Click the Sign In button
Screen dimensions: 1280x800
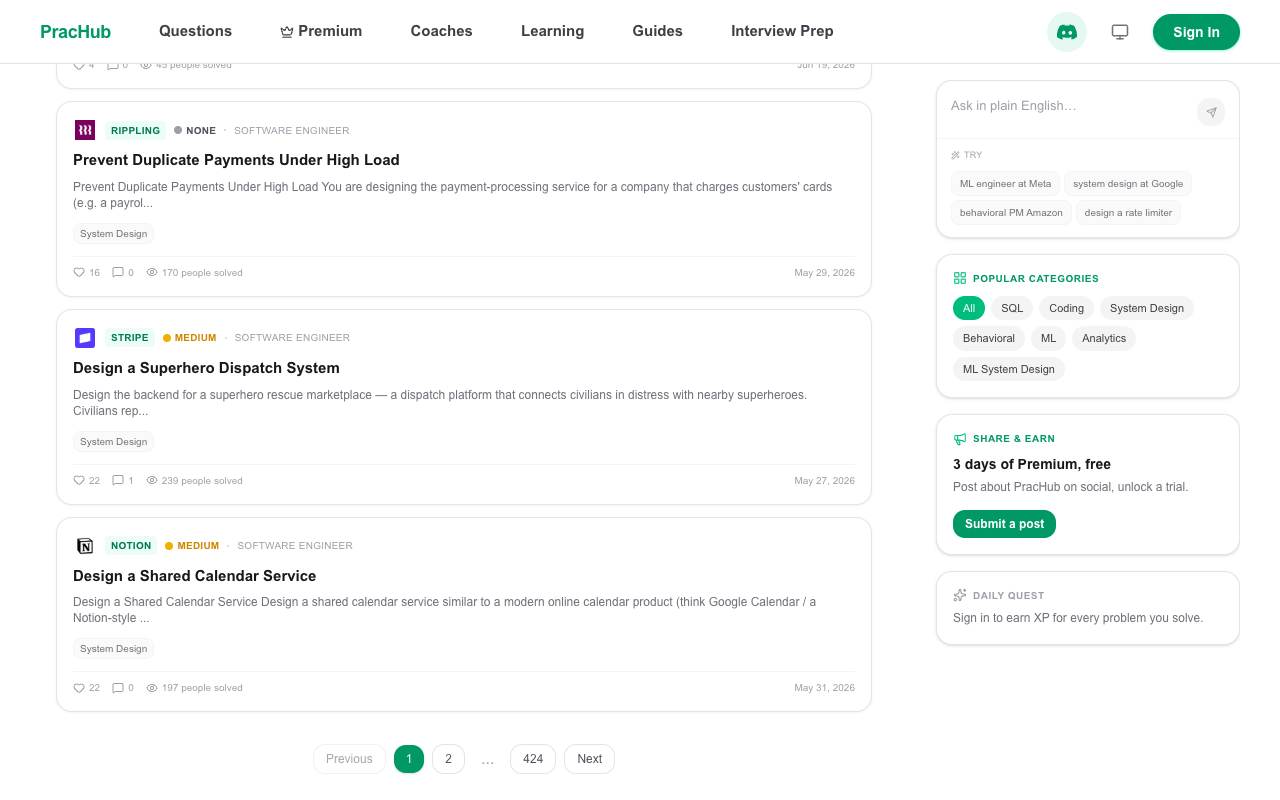1196,32
